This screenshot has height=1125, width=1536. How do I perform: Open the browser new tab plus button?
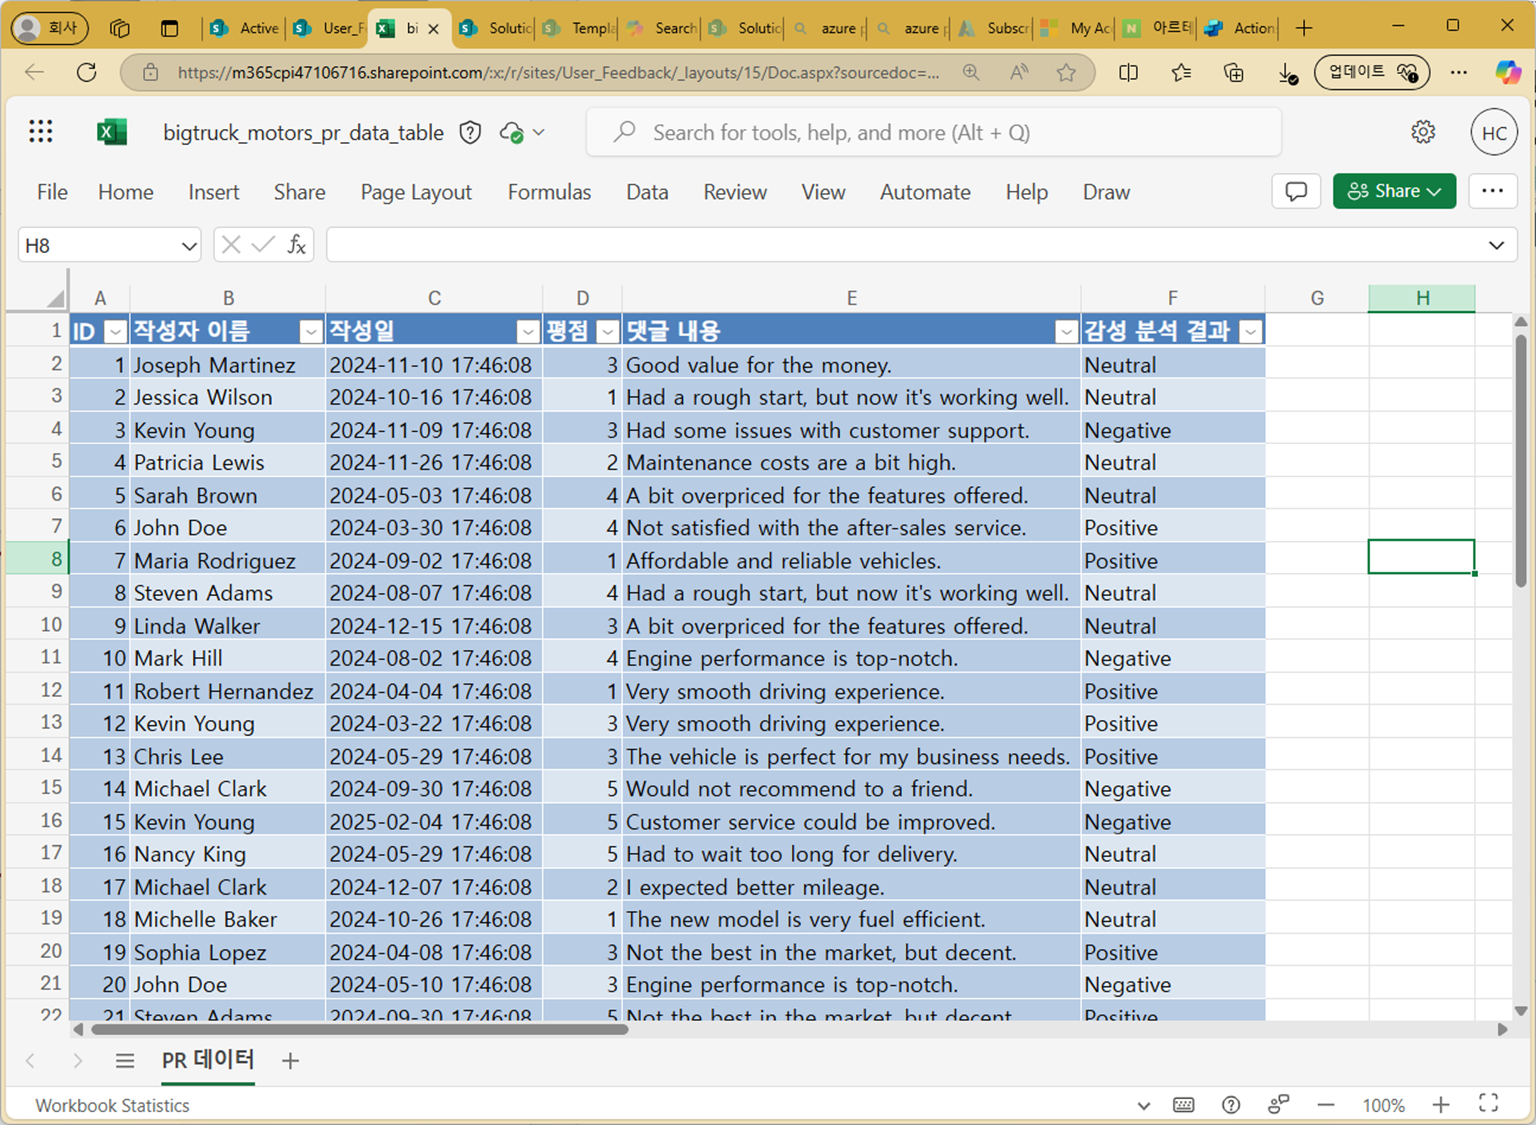(x=1303, y=28)
